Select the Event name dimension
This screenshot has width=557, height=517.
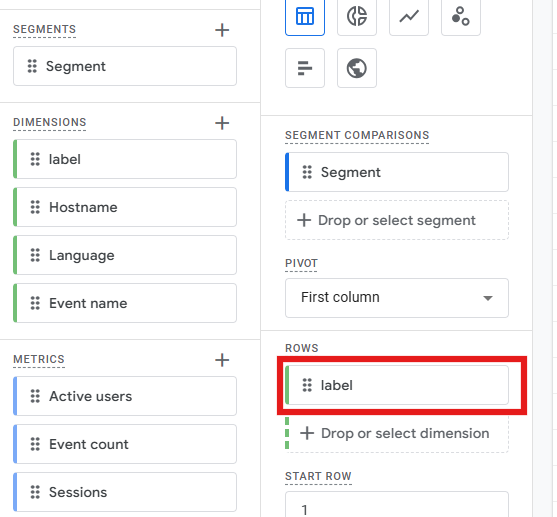pos(125,303)
